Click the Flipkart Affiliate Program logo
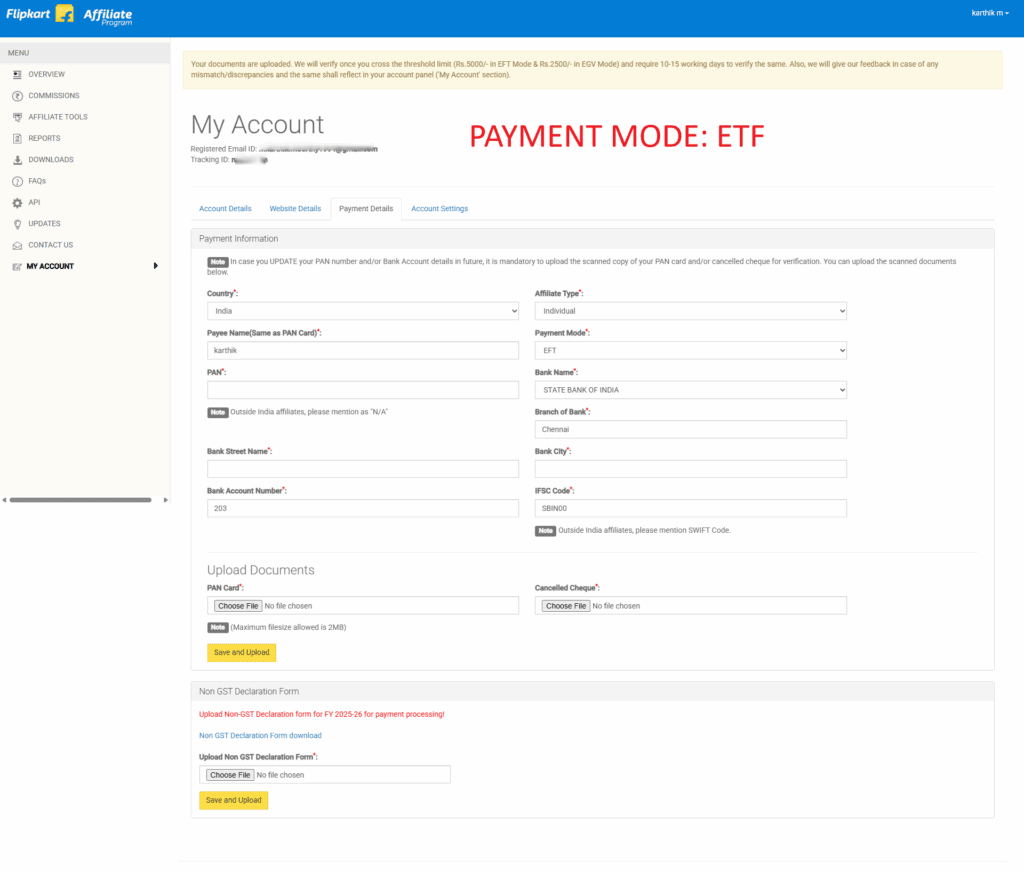This screenshot has height=872, width=1024. point(69,14)
